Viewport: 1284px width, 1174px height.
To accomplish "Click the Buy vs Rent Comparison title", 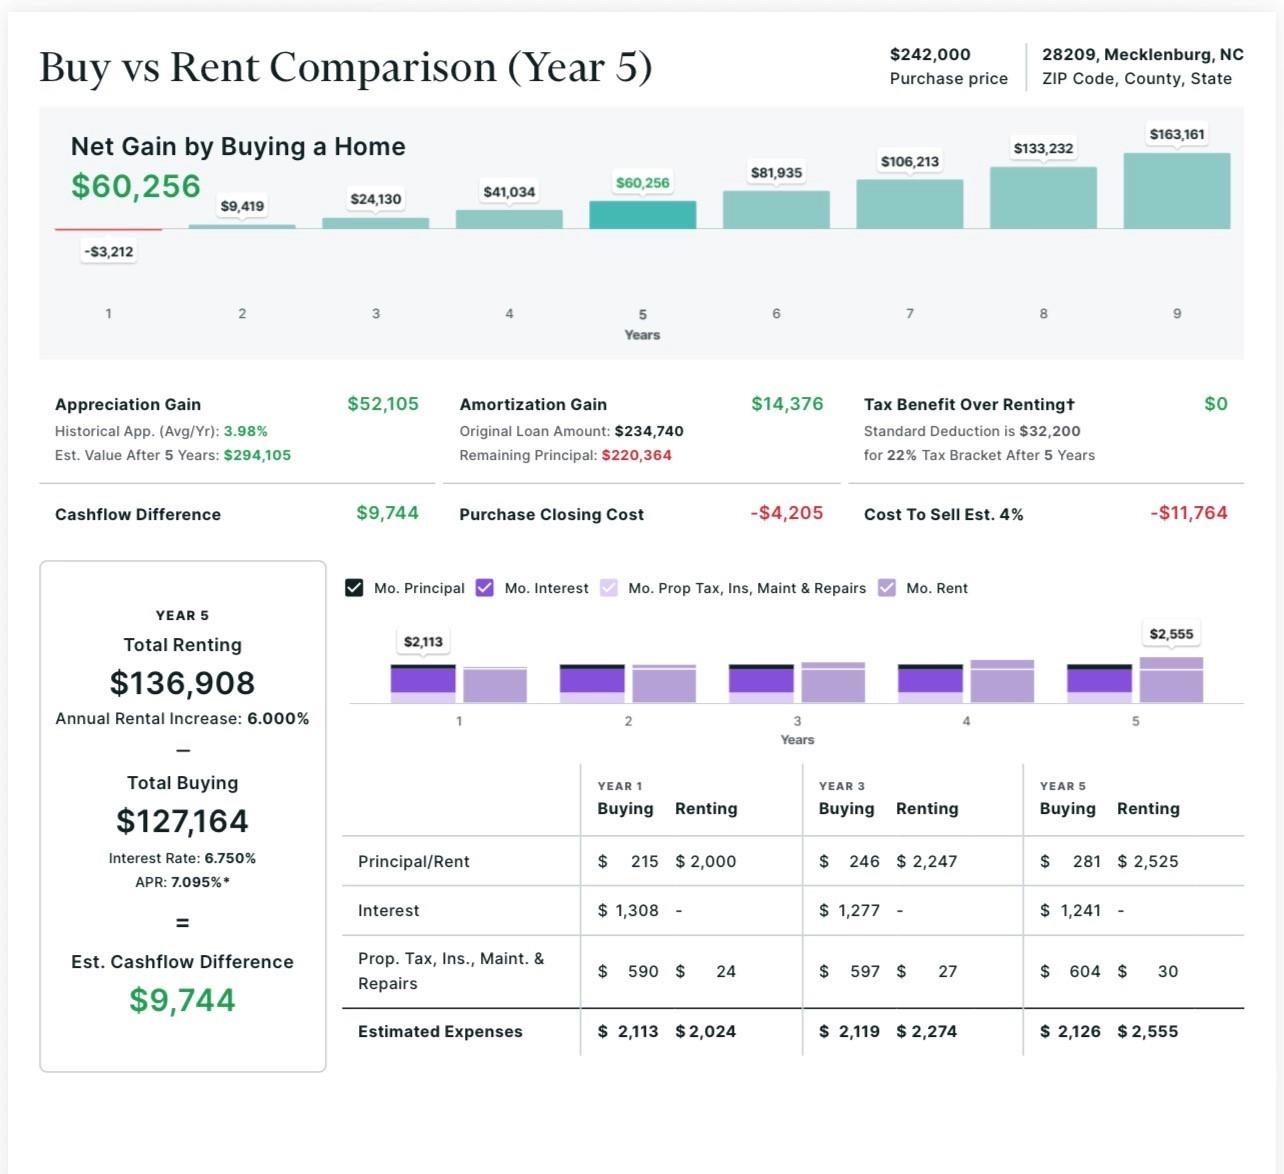I will 346,68.
